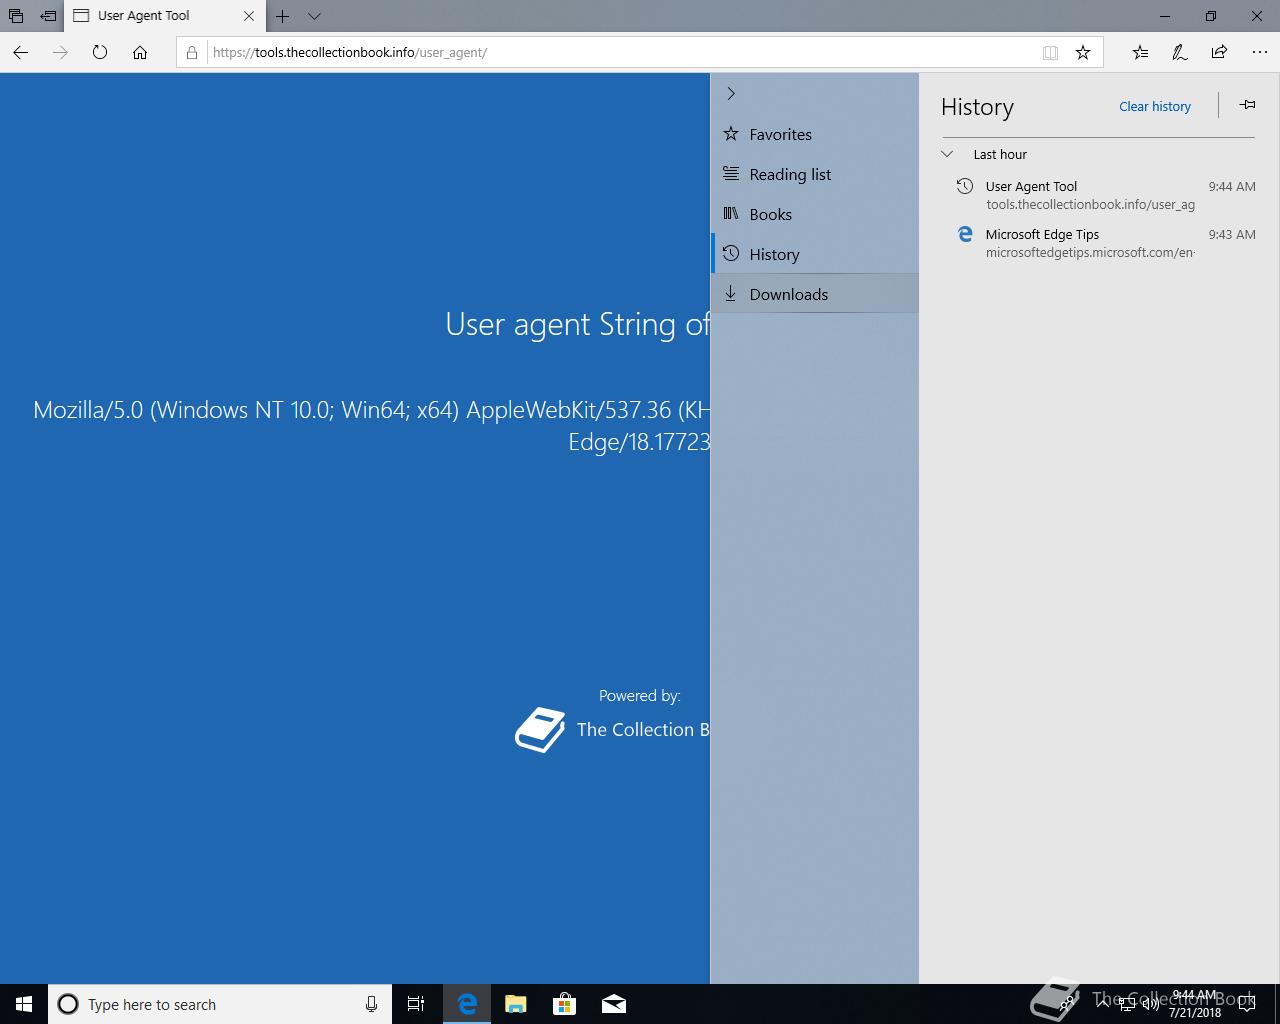Screen dimensions: 1280x1024
Task: Go to the home page
Action: [140, 52]
